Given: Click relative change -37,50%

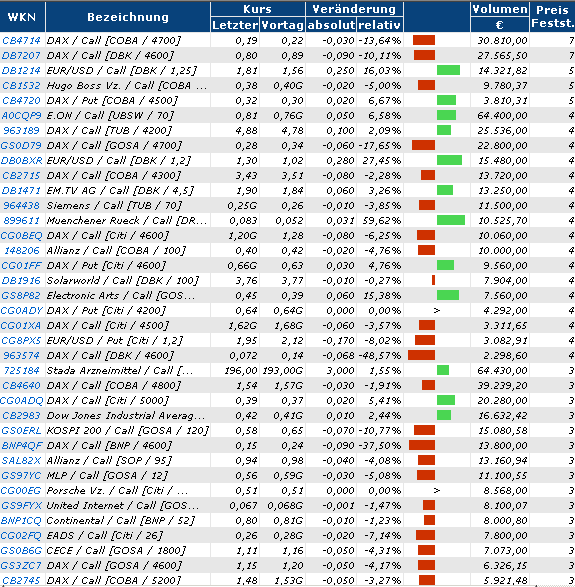Looking at the screenshot, I should click(380, 445).
